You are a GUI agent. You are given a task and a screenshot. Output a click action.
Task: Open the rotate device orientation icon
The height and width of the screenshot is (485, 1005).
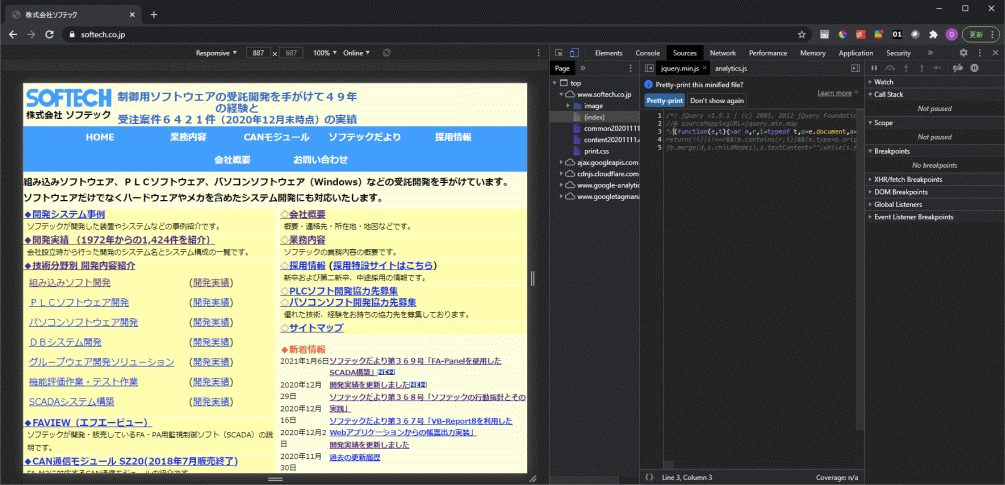[x=386, y=53]
